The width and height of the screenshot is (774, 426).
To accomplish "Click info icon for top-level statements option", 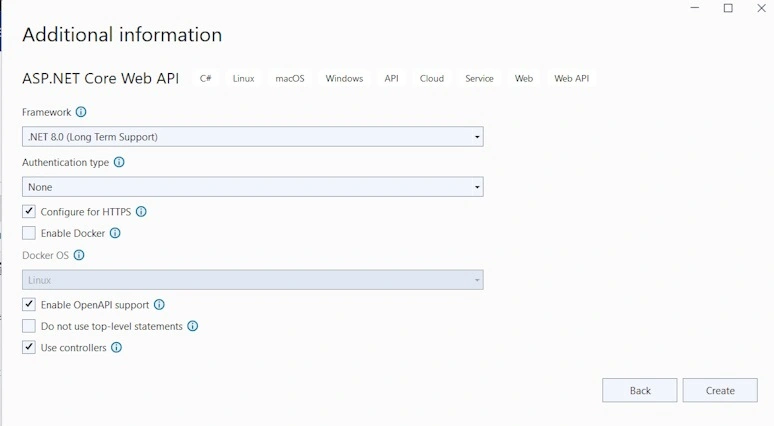I will pos(193,326).
